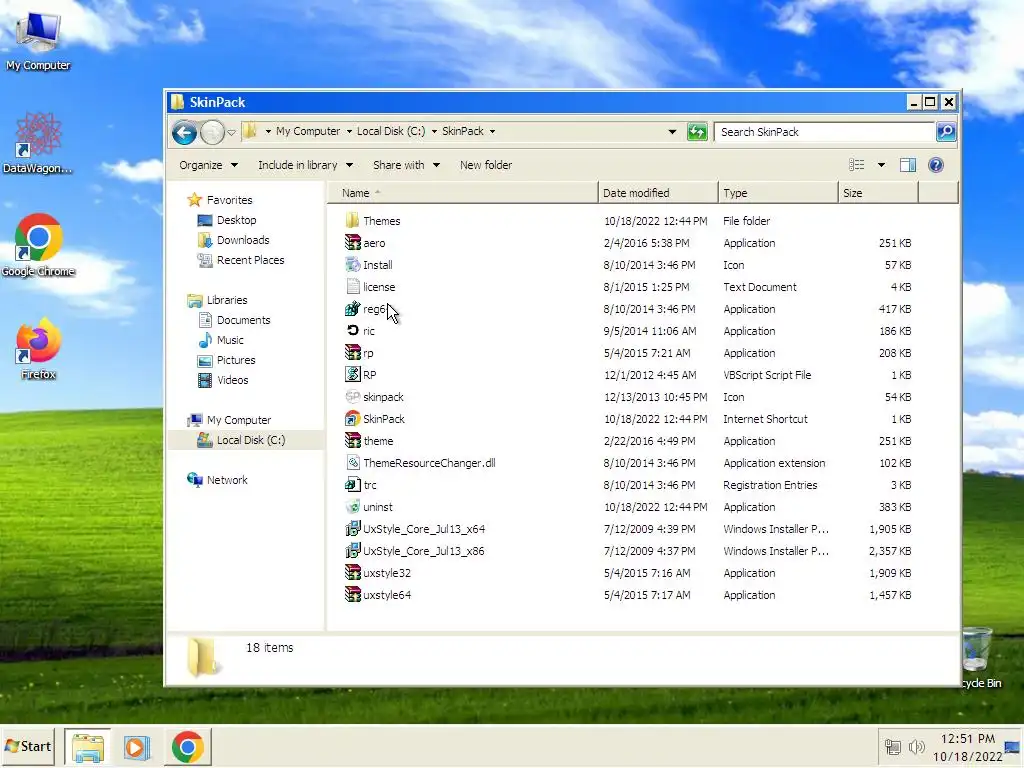The image size is (1024, 768).
Task: Expand the My Computer breadcrumb arrow
Action: pos(349,131)
